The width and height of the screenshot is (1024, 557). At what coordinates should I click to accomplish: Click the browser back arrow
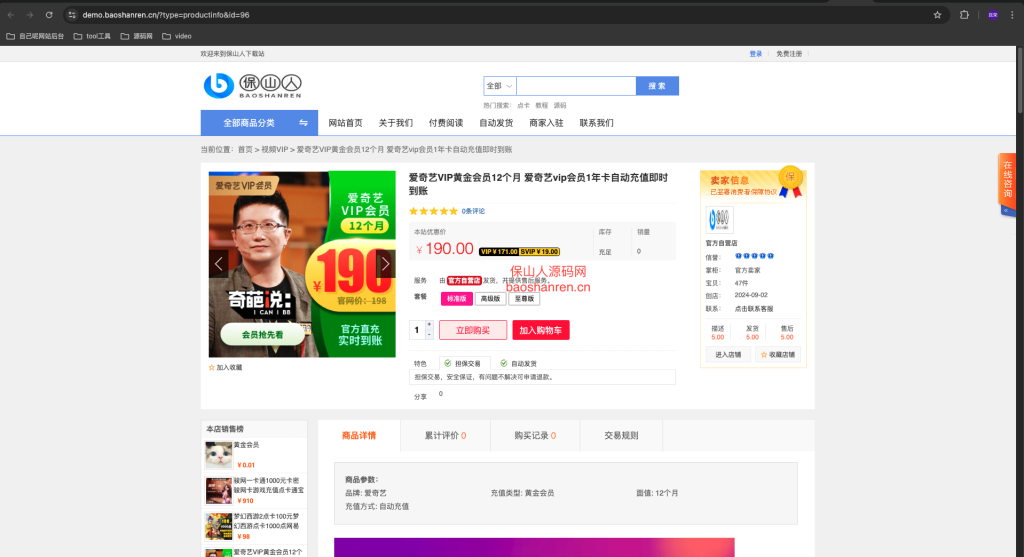11,14
